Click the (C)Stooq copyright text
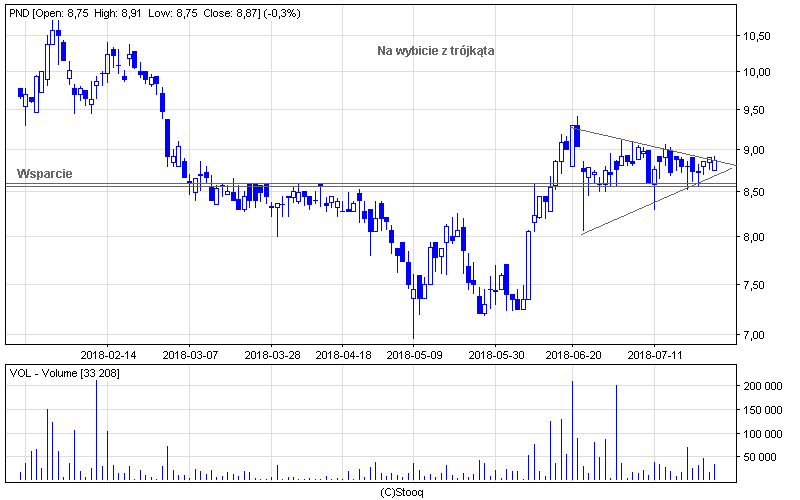The image size is (800, 500). pos(402,493)
